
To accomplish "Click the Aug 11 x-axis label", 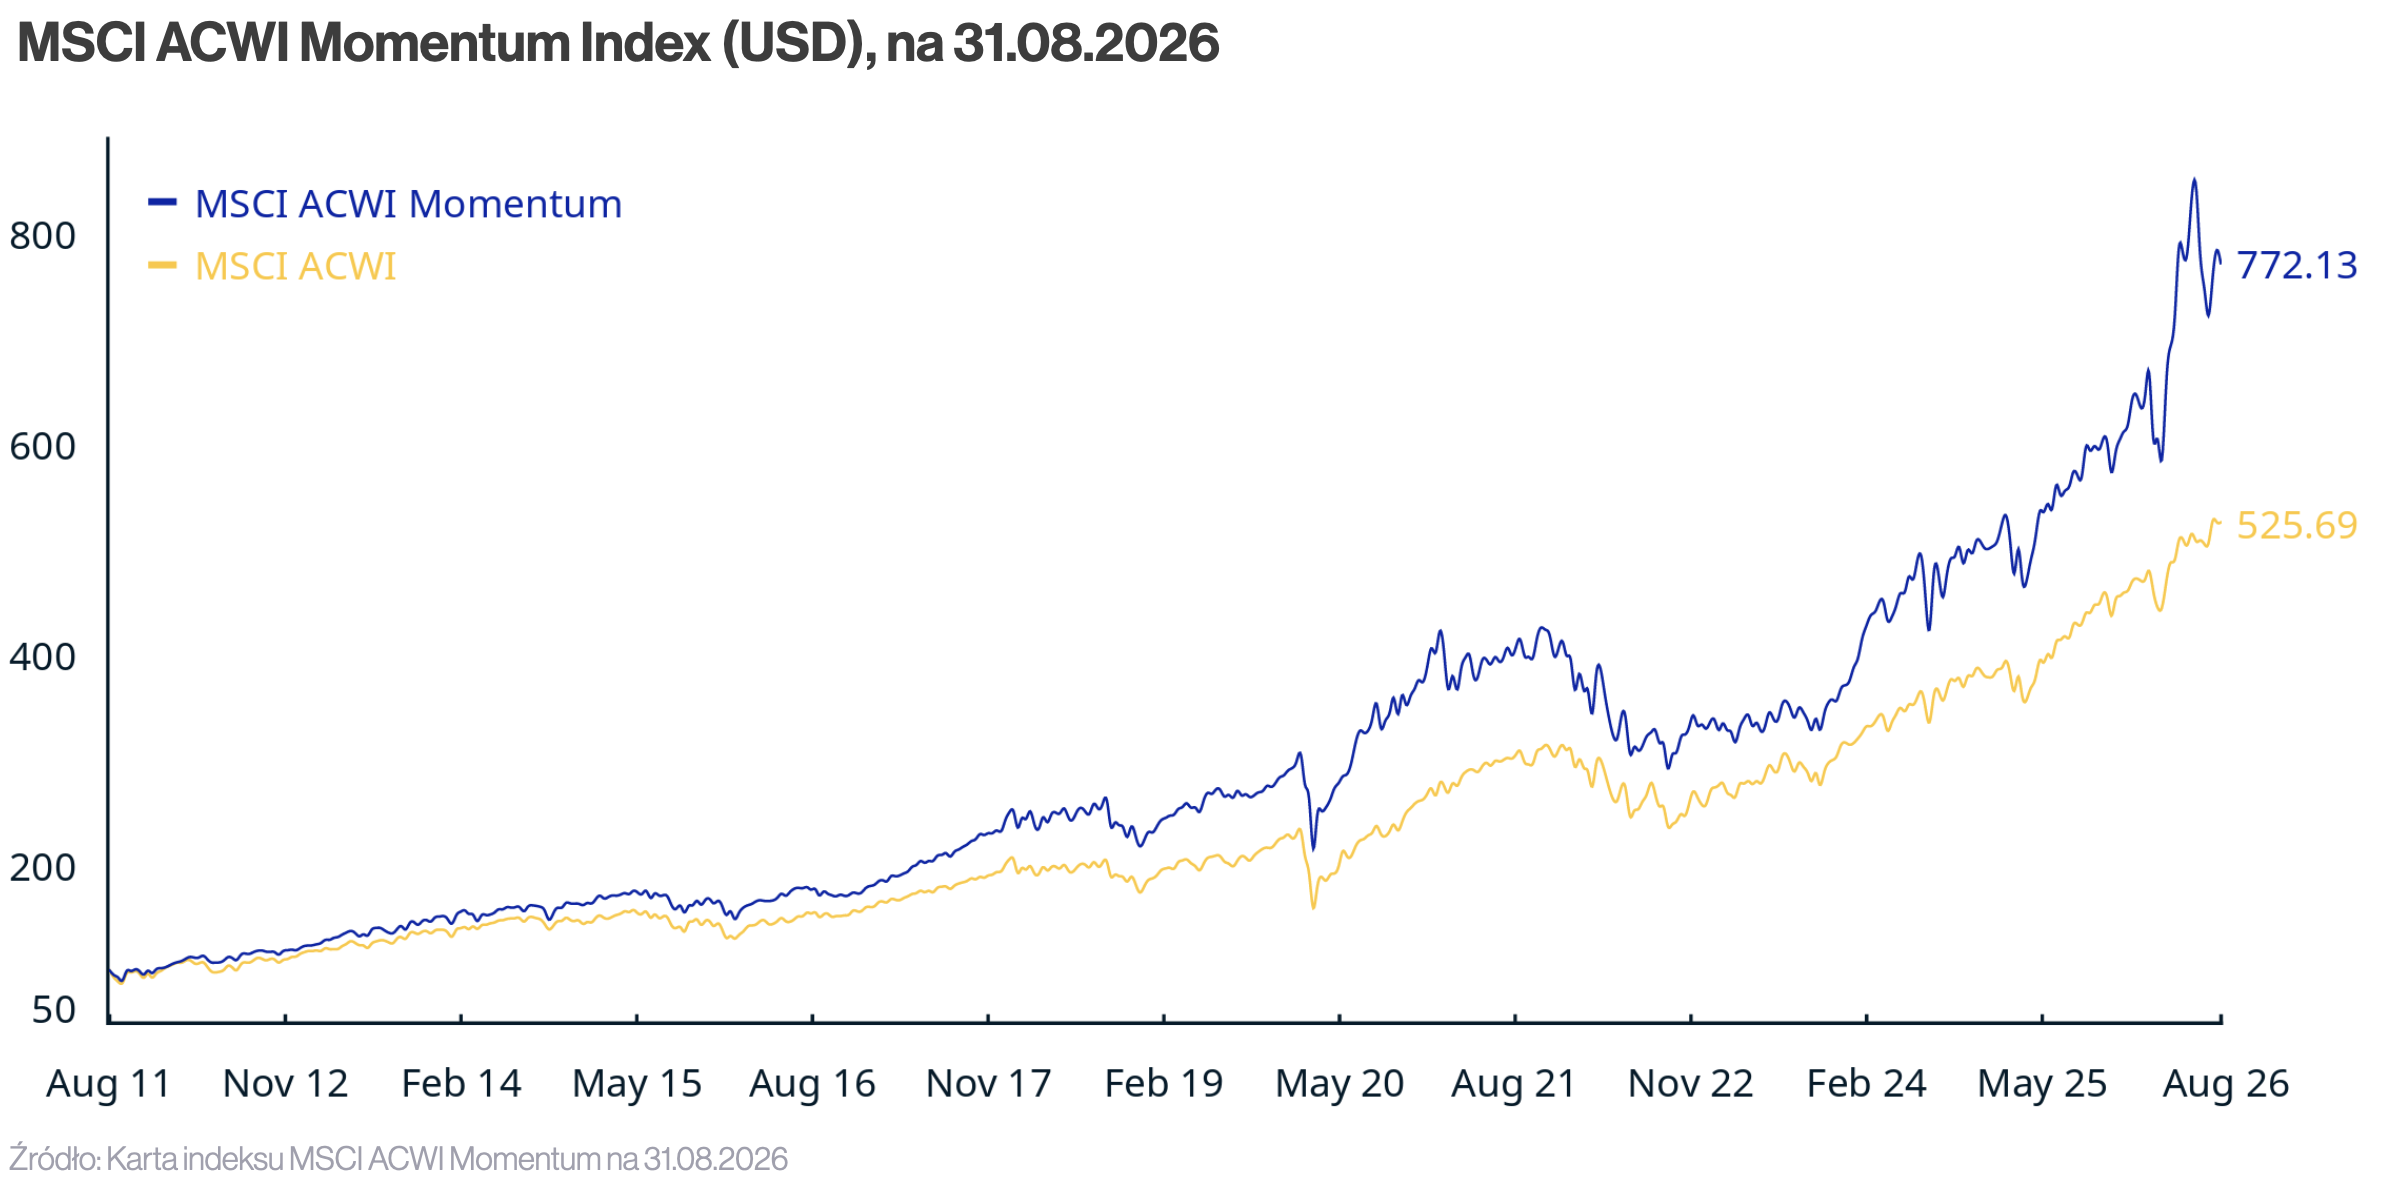I will point(108,1084).
